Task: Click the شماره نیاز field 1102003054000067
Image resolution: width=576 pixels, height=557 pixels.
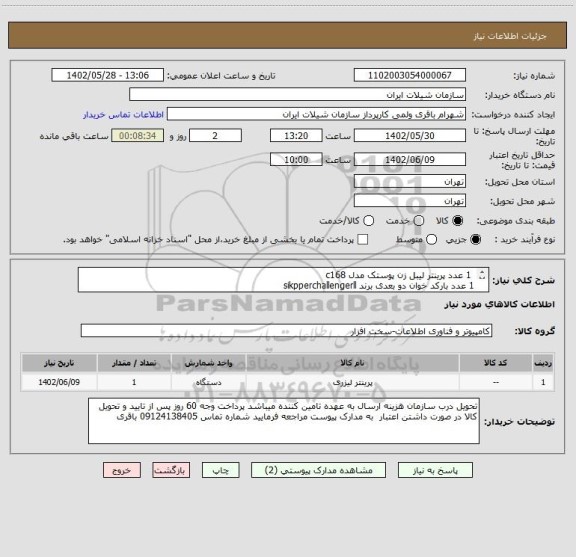Action: click(410, 75)
